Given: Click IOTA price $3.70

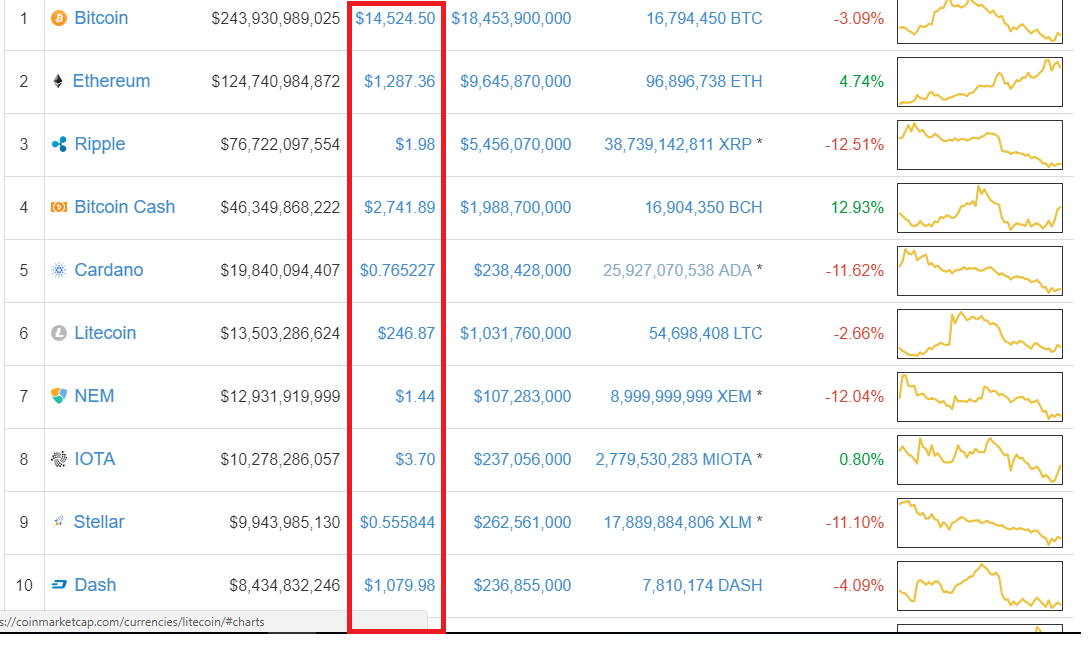Looking at the screenshot, I should pos(415,459).
